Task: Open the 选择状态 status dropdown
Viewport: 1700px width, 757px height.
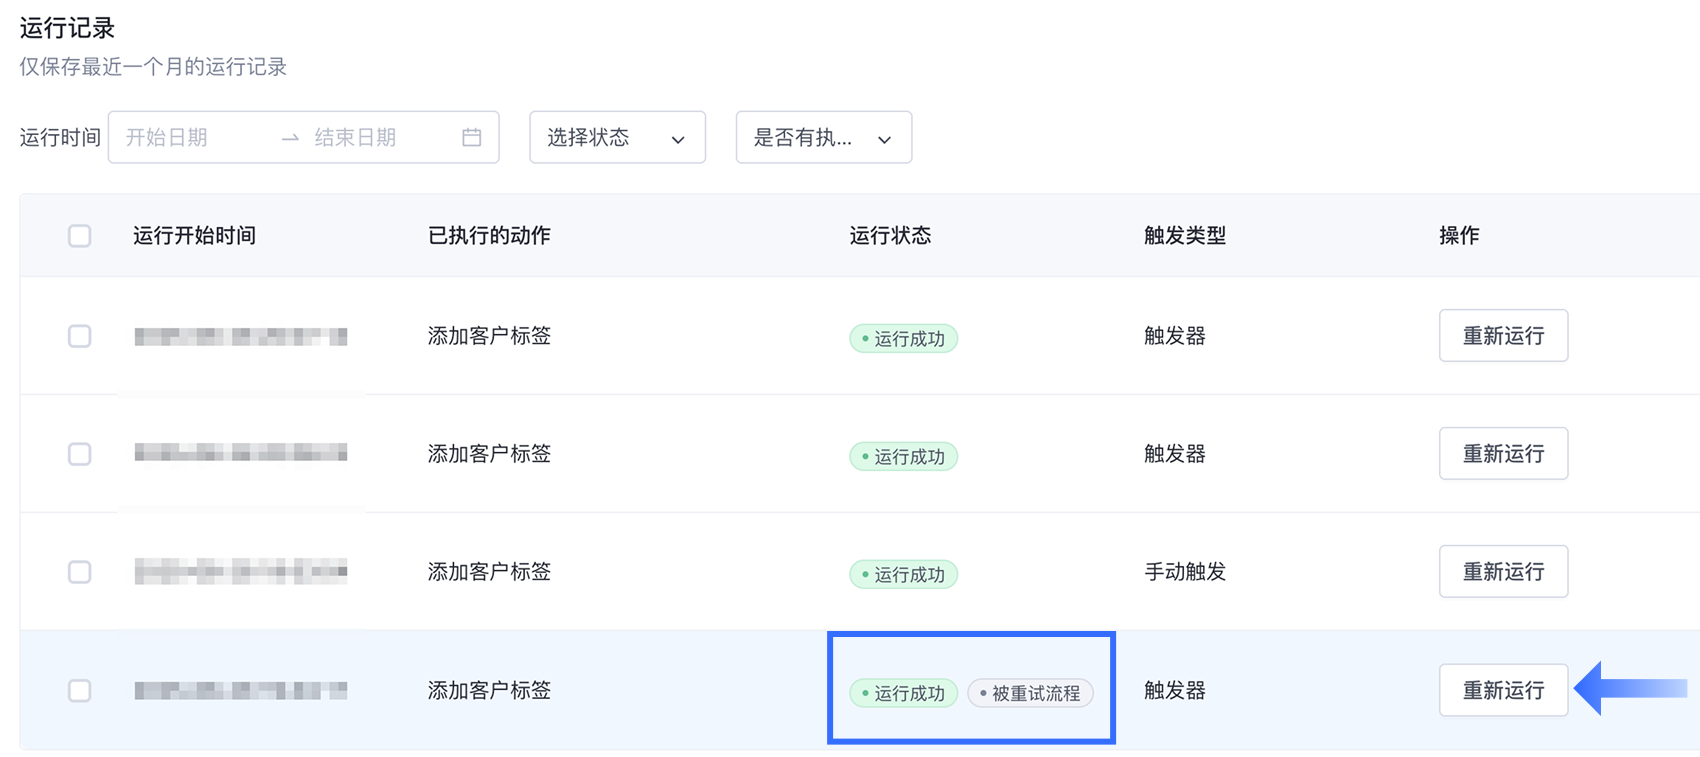Action: point(617,138)
